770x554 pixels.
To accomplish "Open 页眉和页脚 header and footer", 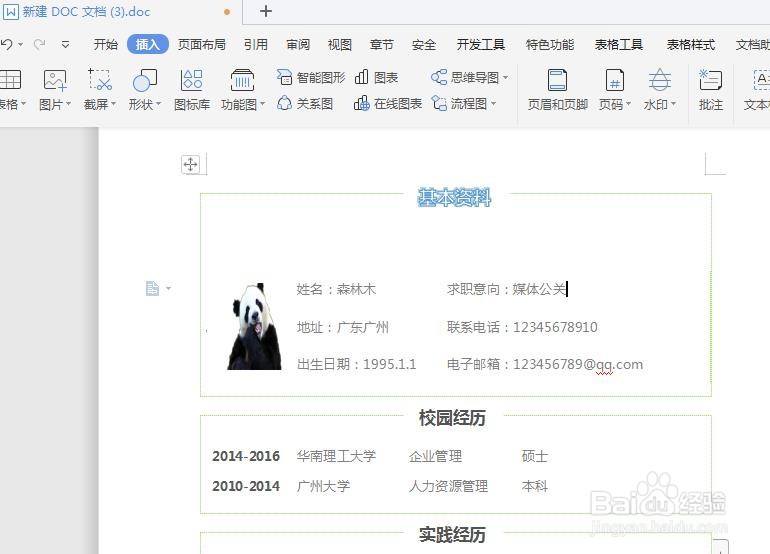I will coord(558,89).
